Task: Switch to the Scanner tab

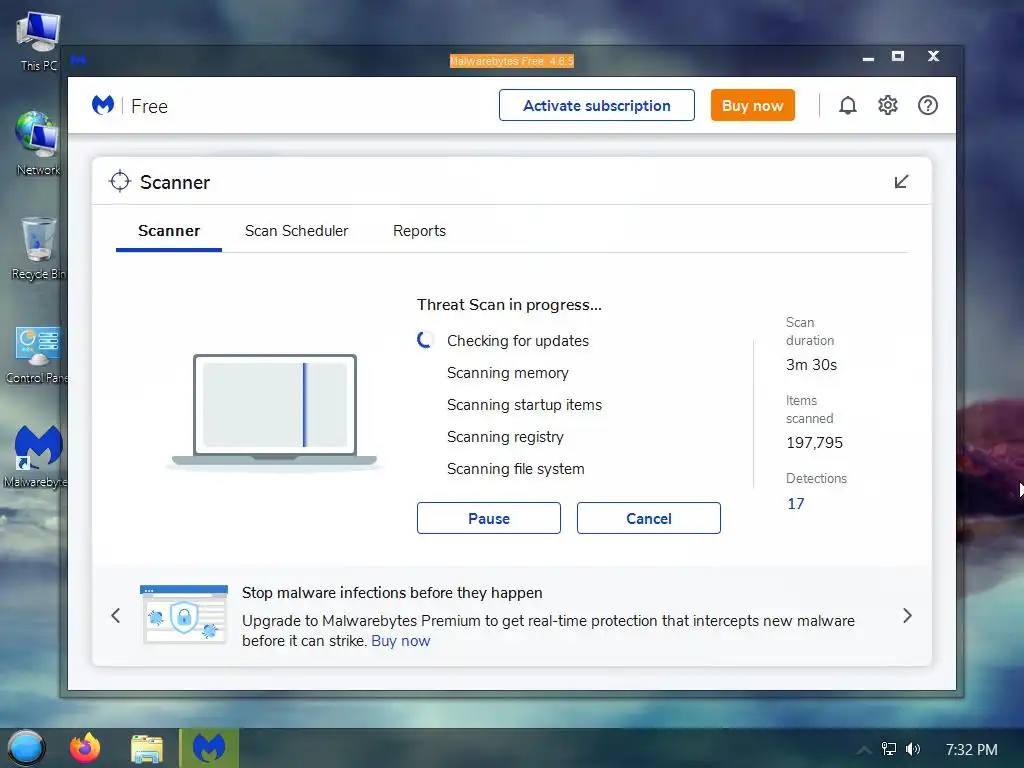Action: [168, 231]
